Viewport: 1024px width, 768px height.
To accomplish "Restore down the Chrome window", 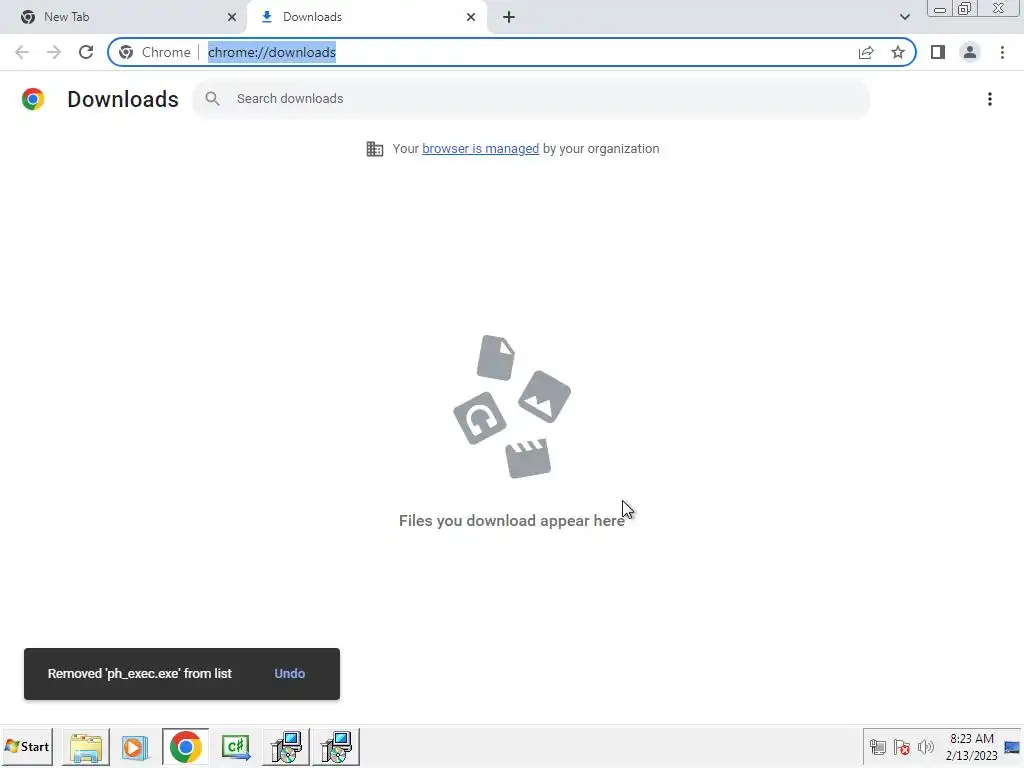I will 965,9.
